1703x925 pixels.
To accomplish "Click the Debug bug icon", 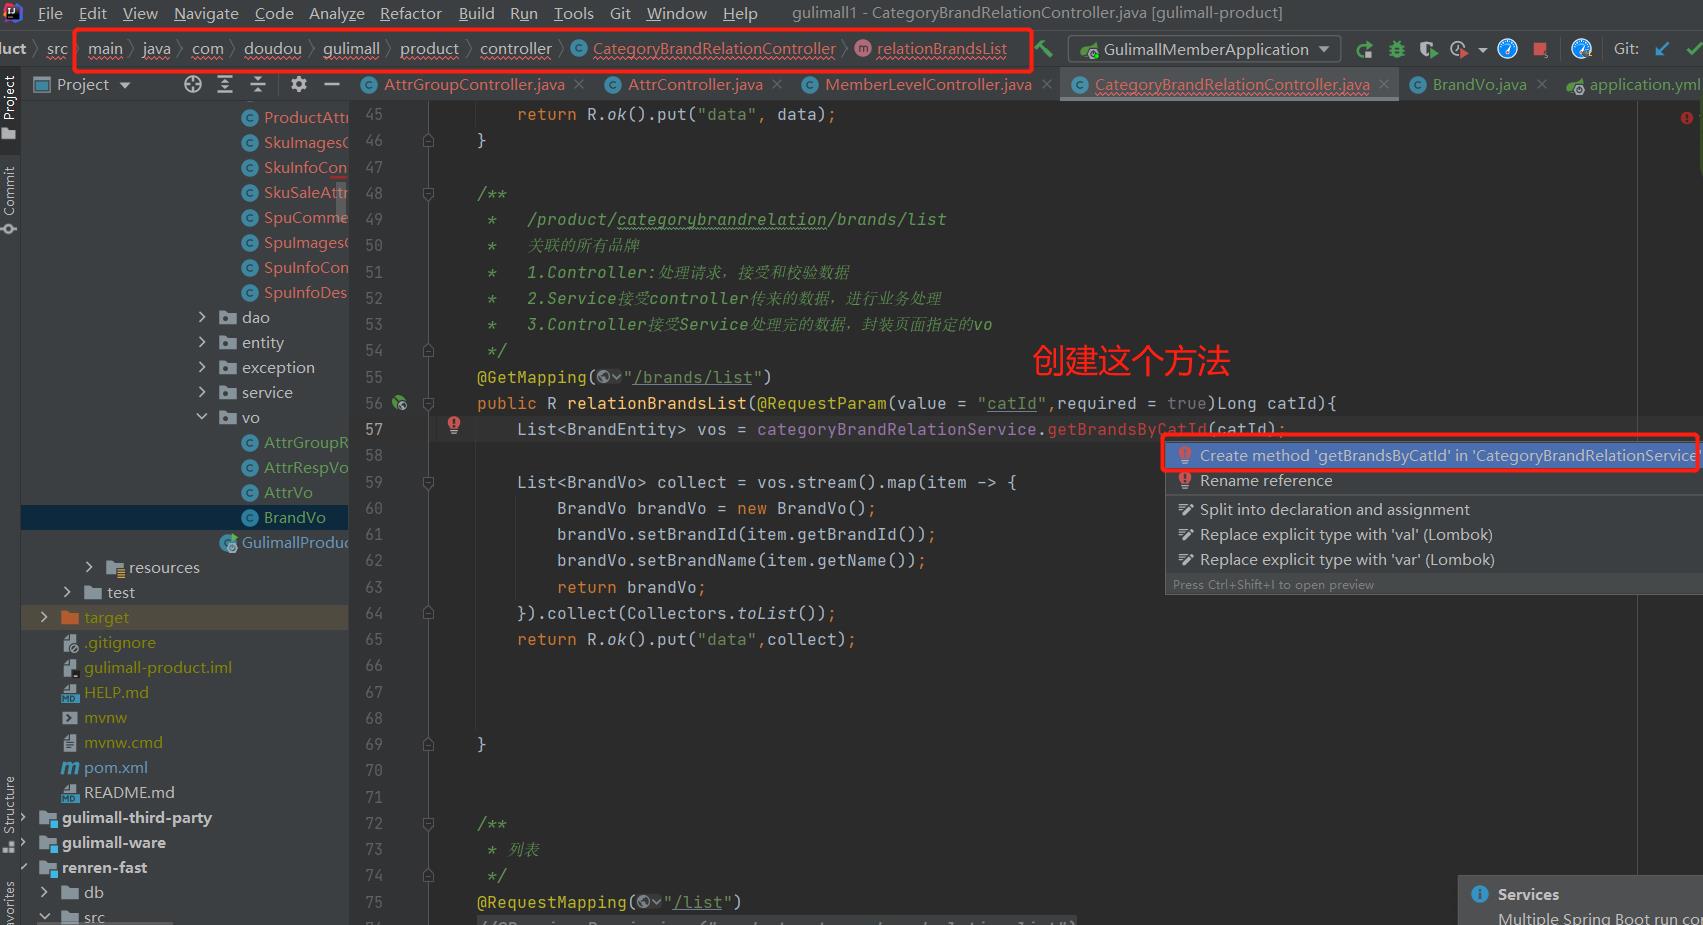I will 1397,49.
